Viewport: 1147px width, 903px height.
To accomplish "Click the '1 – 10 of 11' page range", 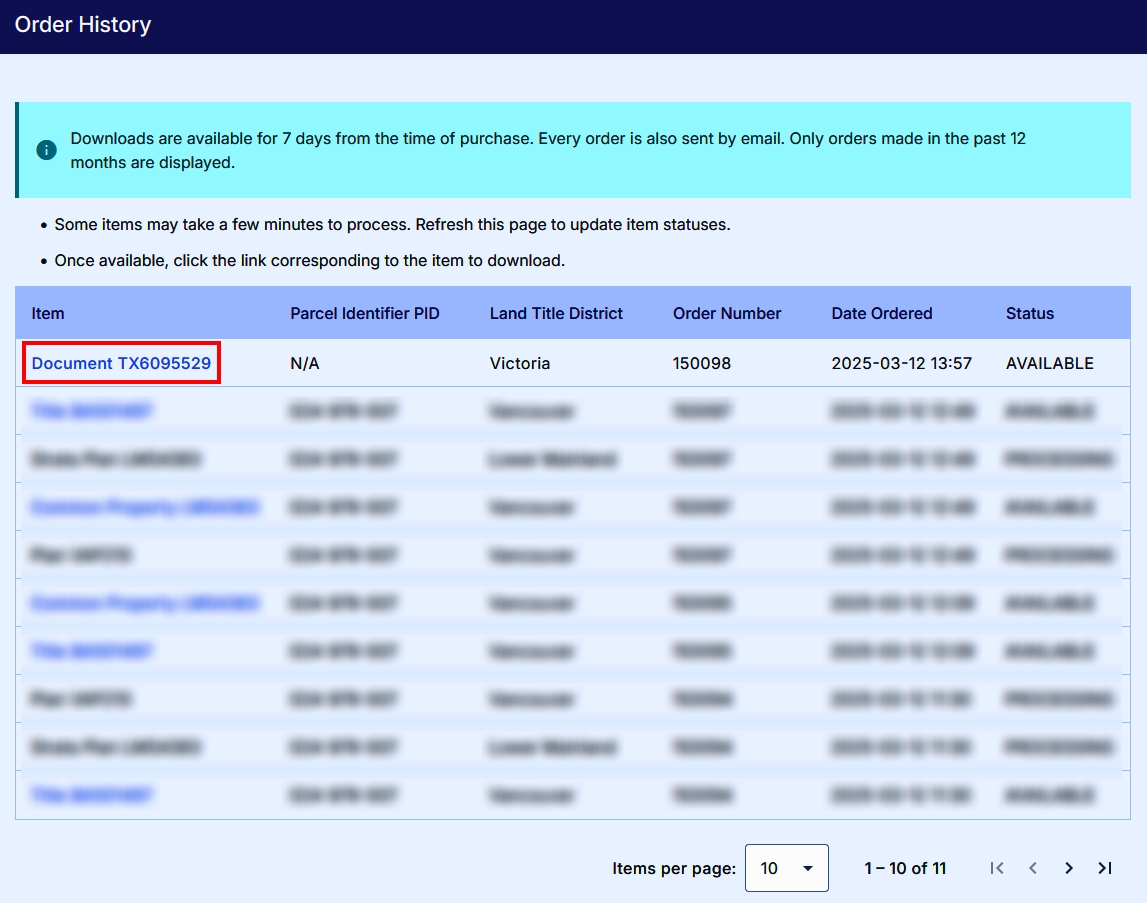I will [906, 868].
